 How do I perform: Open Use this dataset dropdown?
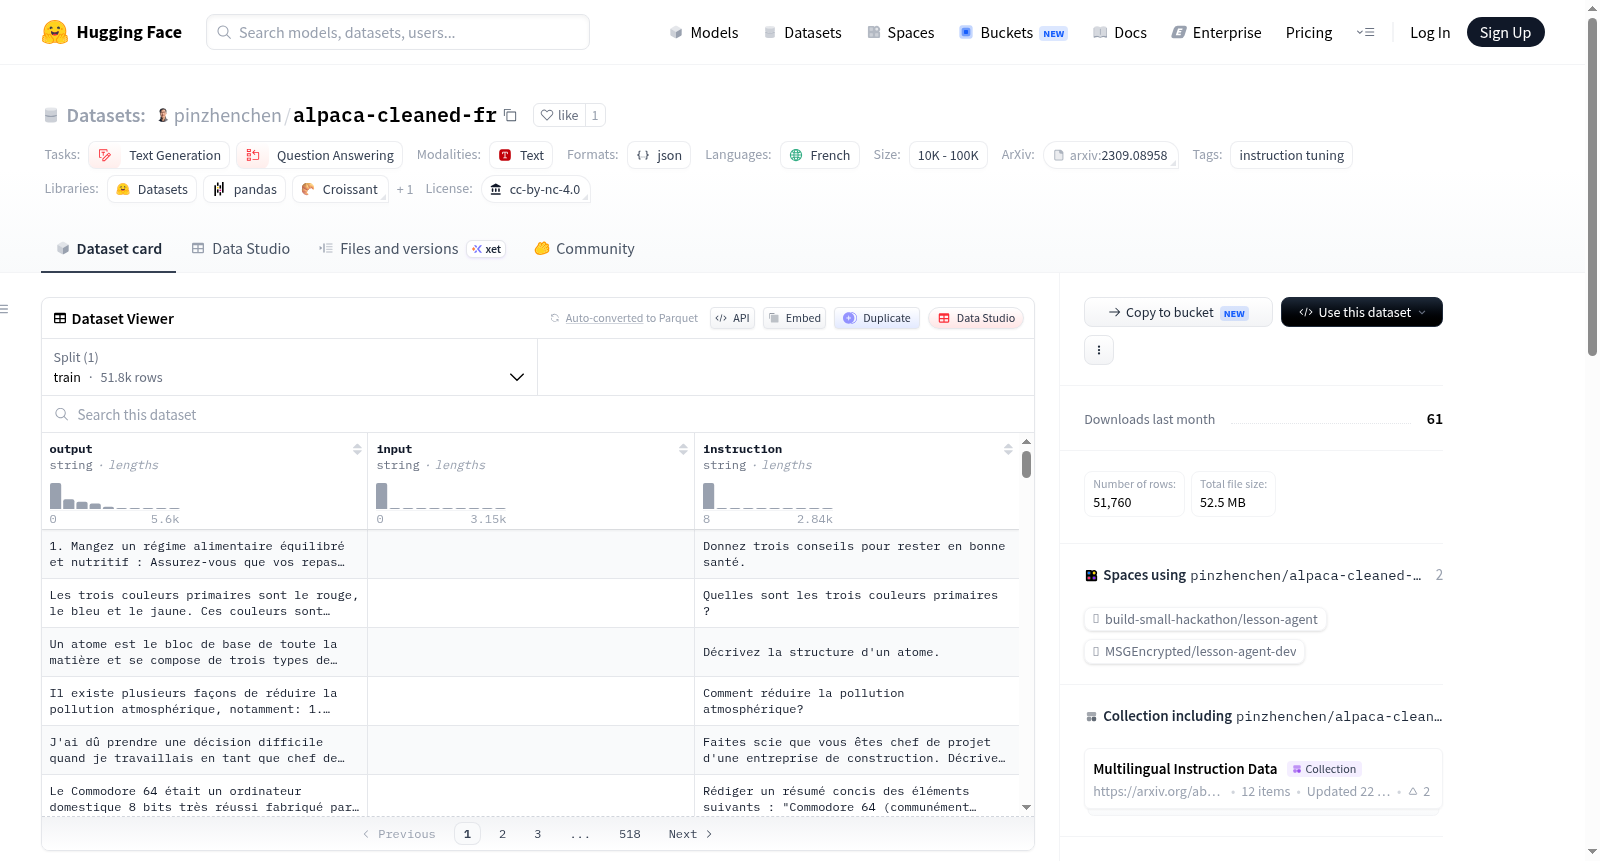pyautogui.click(x=1361, y=312)
